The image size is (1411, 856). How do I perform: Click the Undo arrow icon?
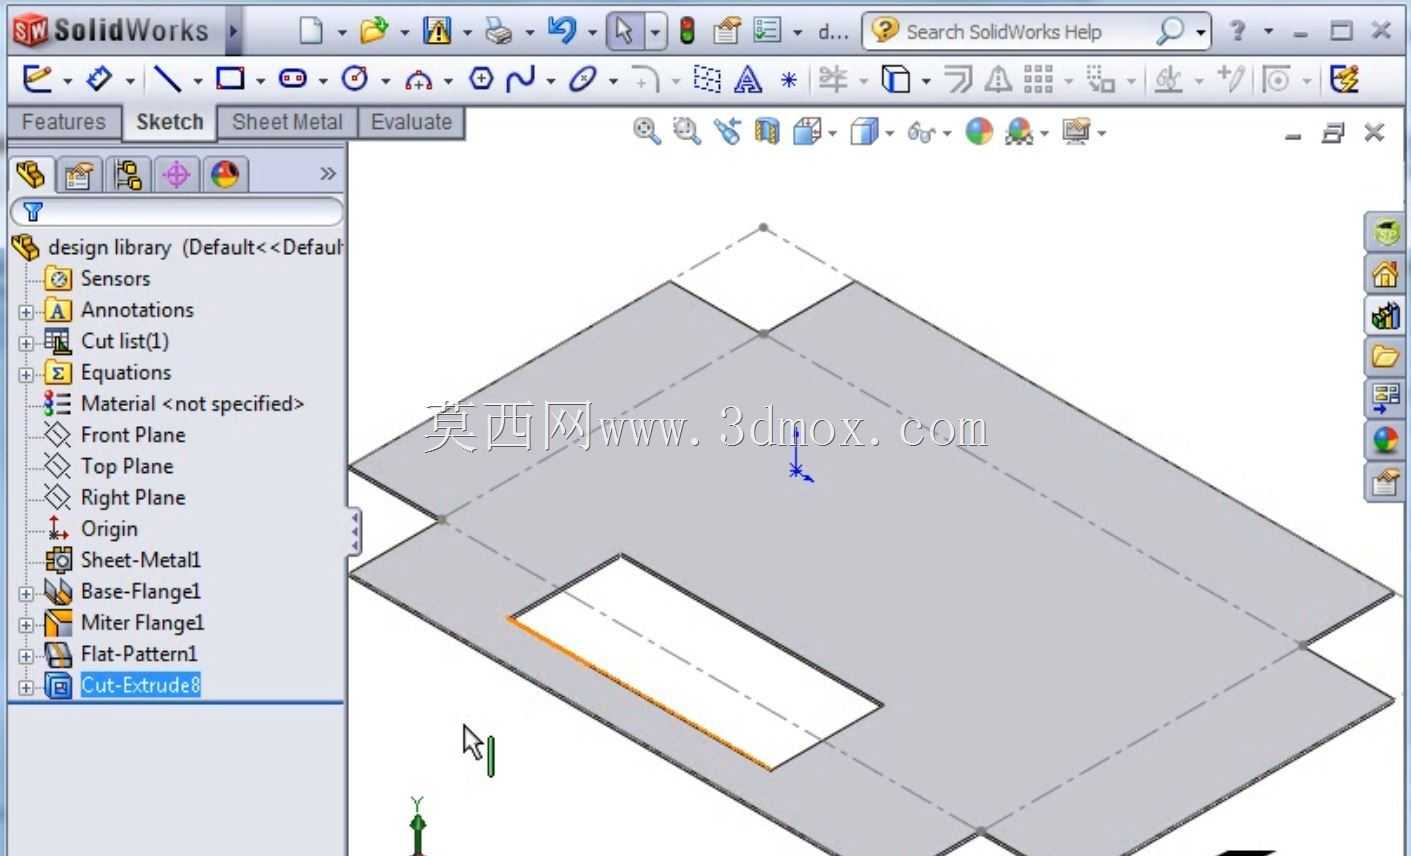coord(562,31)
